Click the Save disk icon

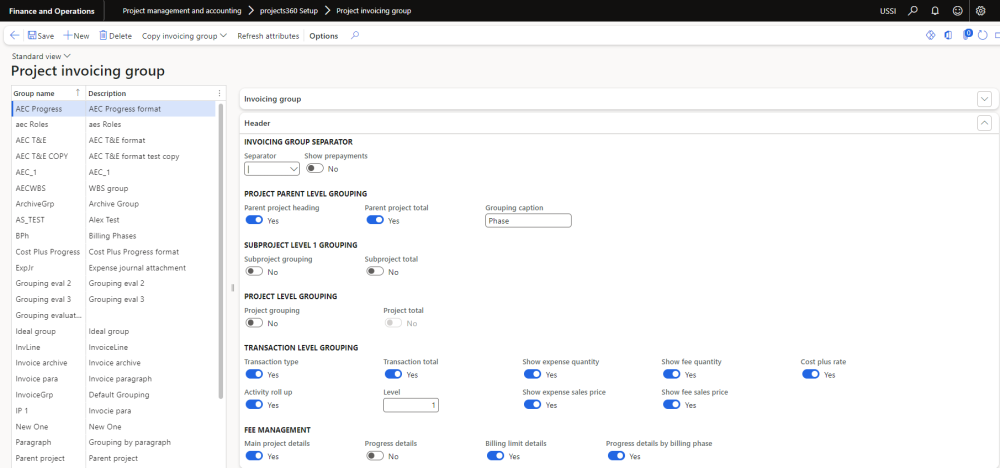tap(32, 36)
